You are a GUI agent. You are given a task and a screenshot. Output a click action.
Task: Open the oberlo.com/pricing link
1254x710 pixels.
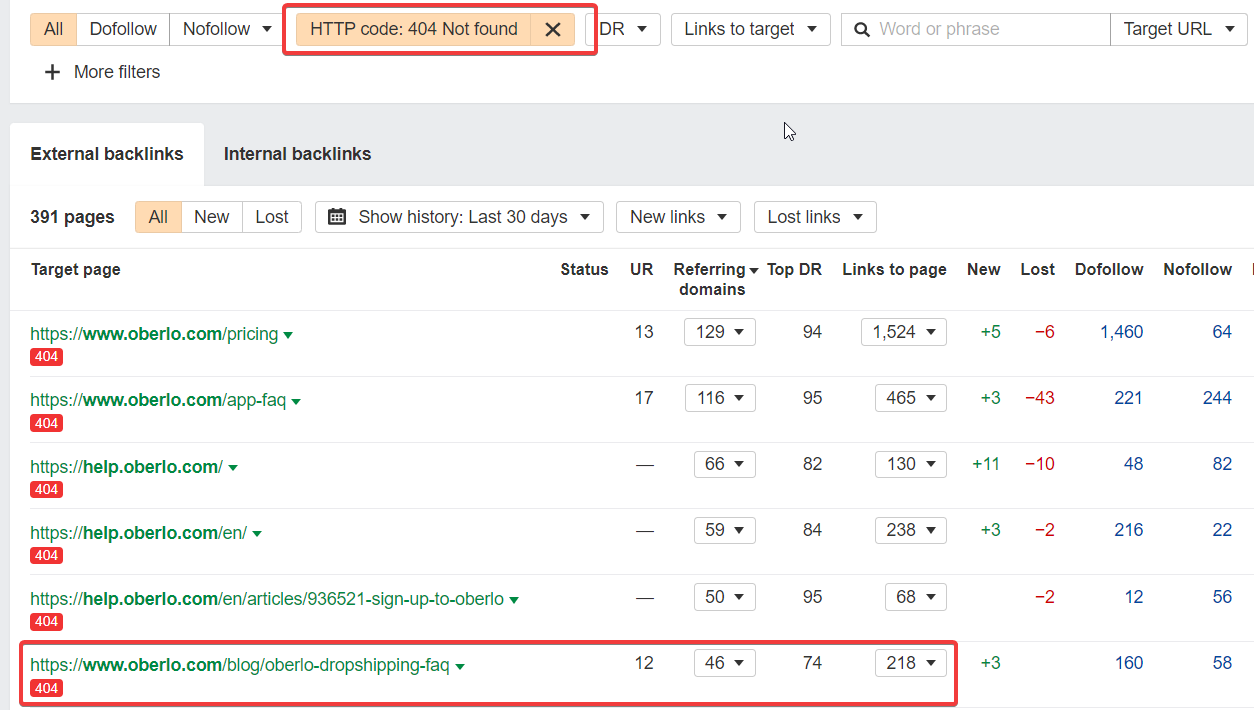click(x=154, y=334)
